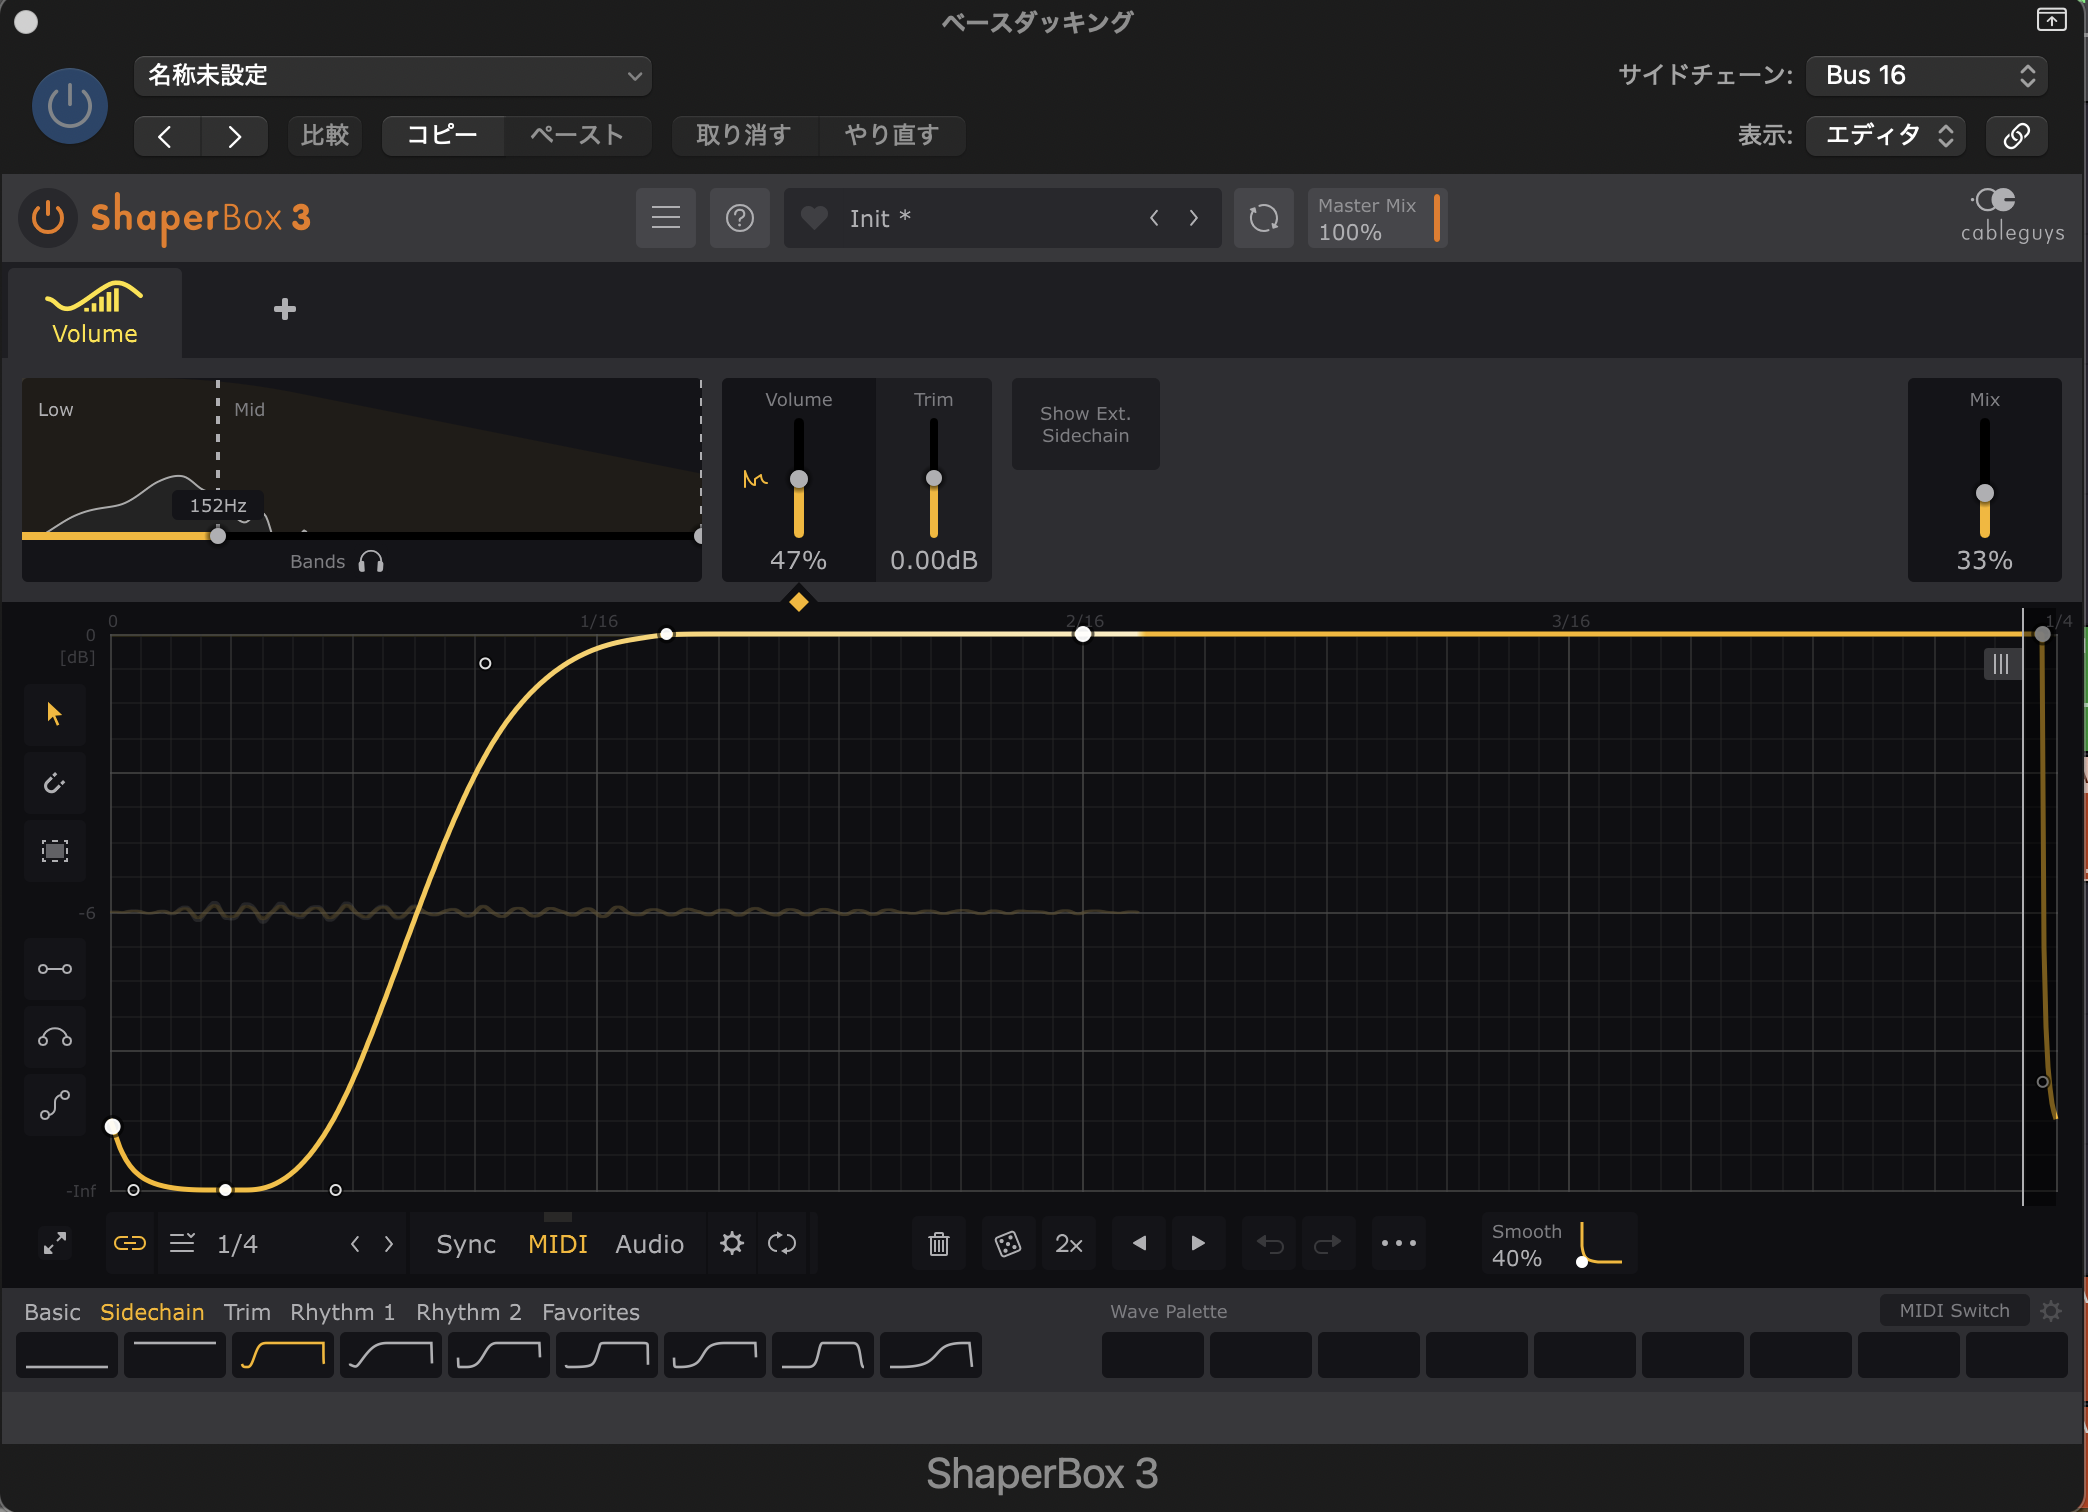The width and height of the screenshot is (2088, 1512).
Task: Toggle the Logic plugin bypass power button
Action: click(x=70, y=106)
